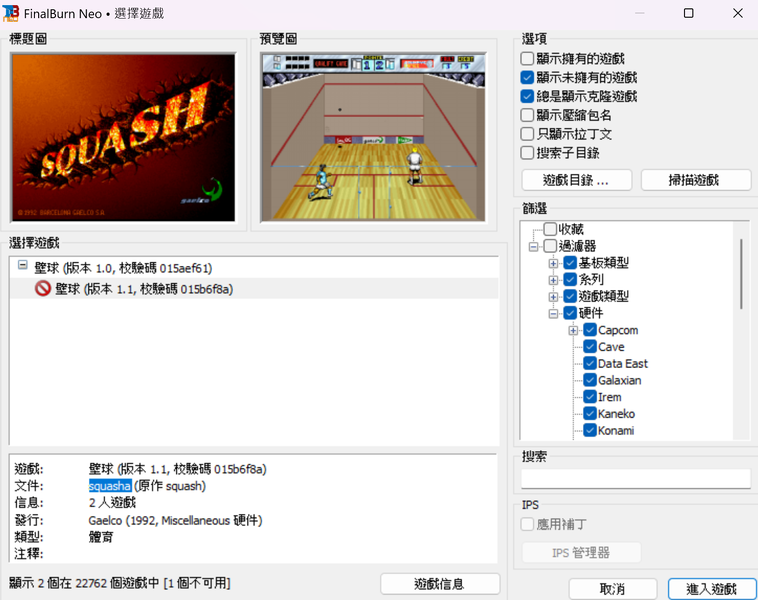The width and height of the screenshot is (758, 600).
Task: Enable the 顯示擁有的遊戲 checkbox
Action: 527,59
